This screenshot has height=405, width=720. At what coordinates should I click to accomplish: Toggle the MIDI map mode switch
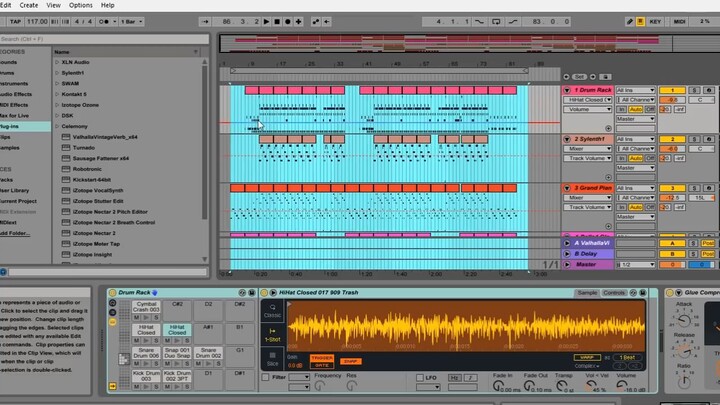[680, 22]
